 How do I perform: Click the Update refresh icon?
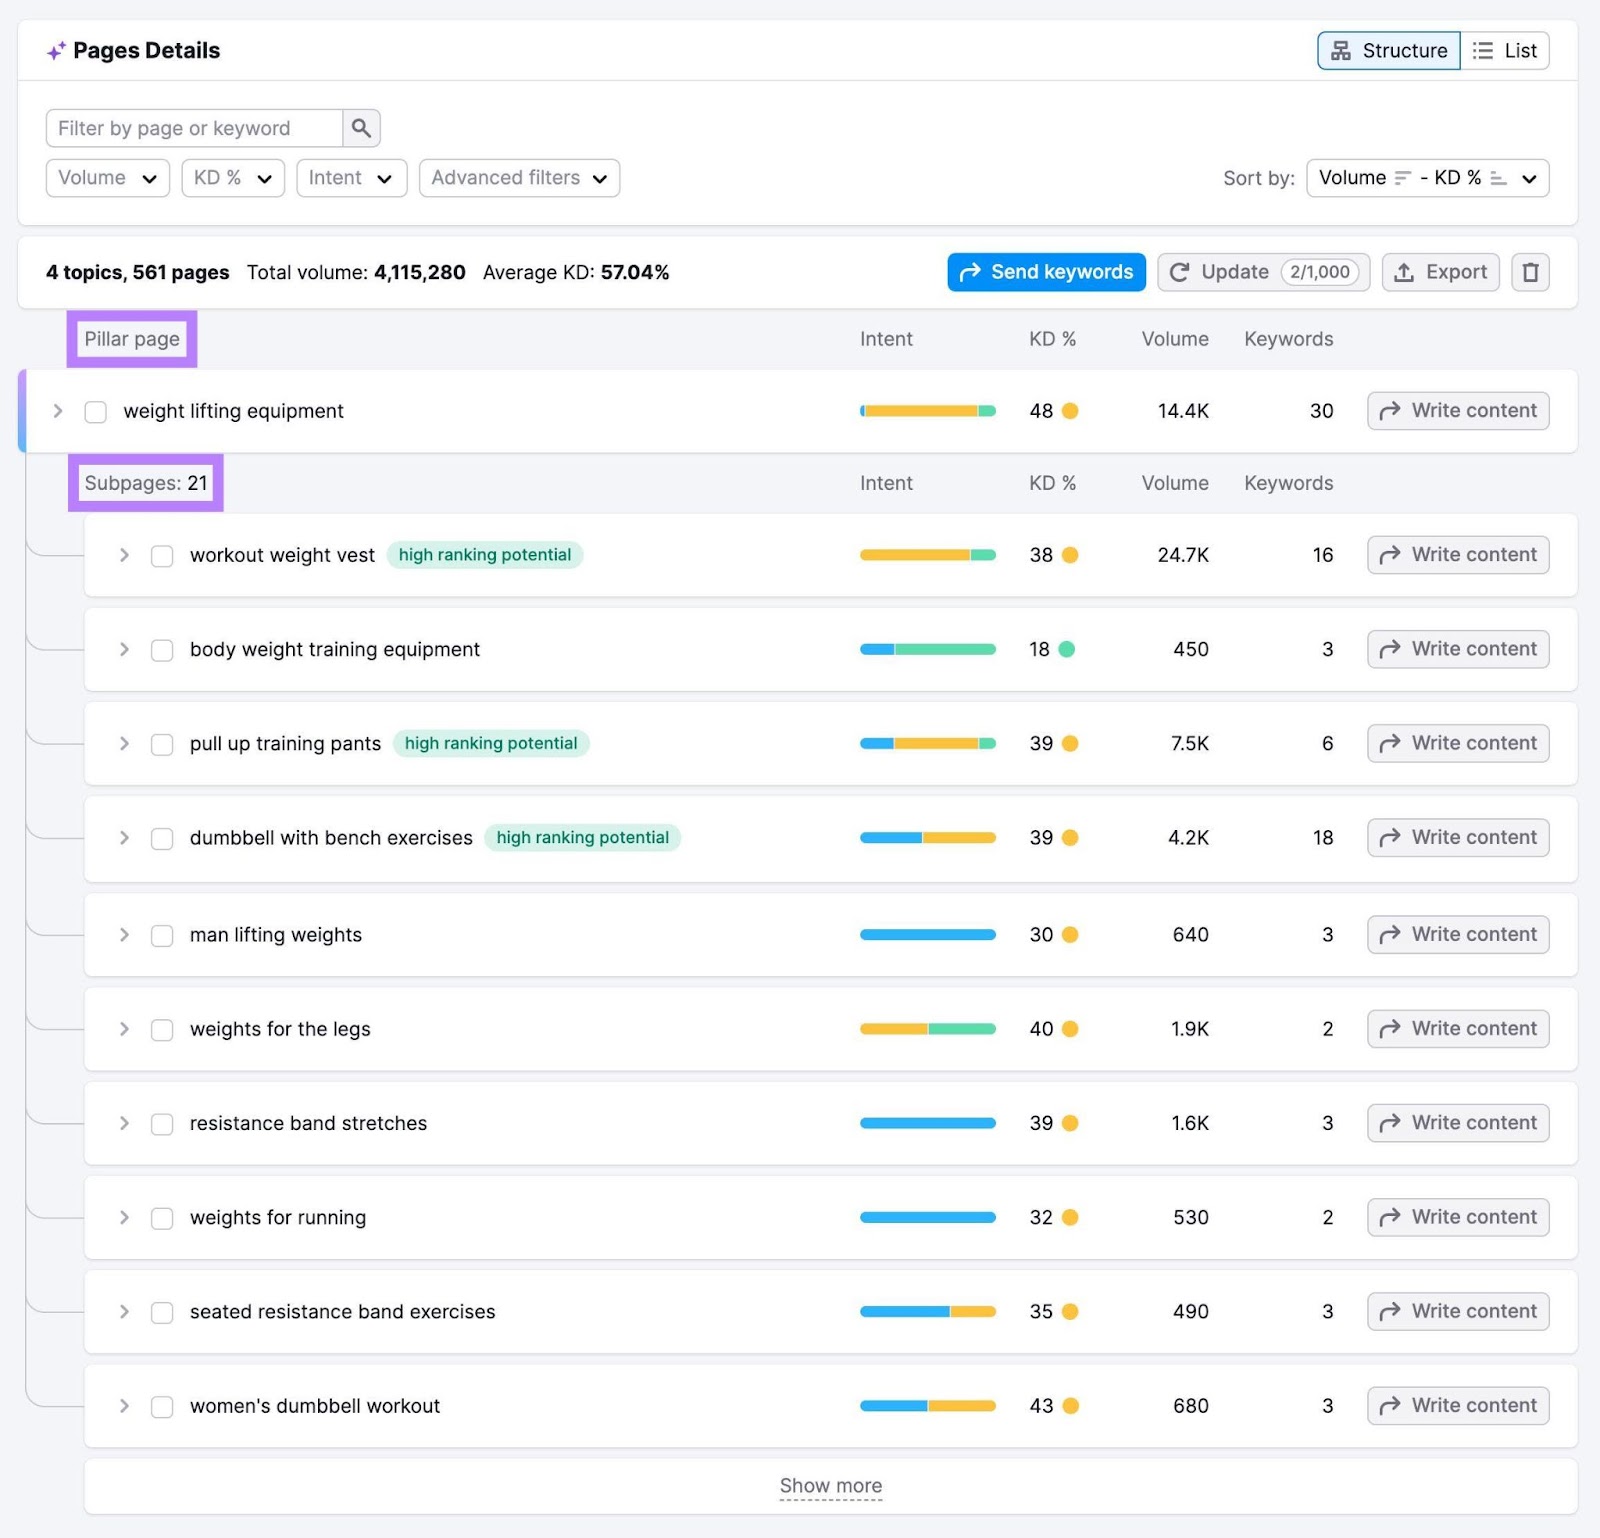pos(1181,272)
